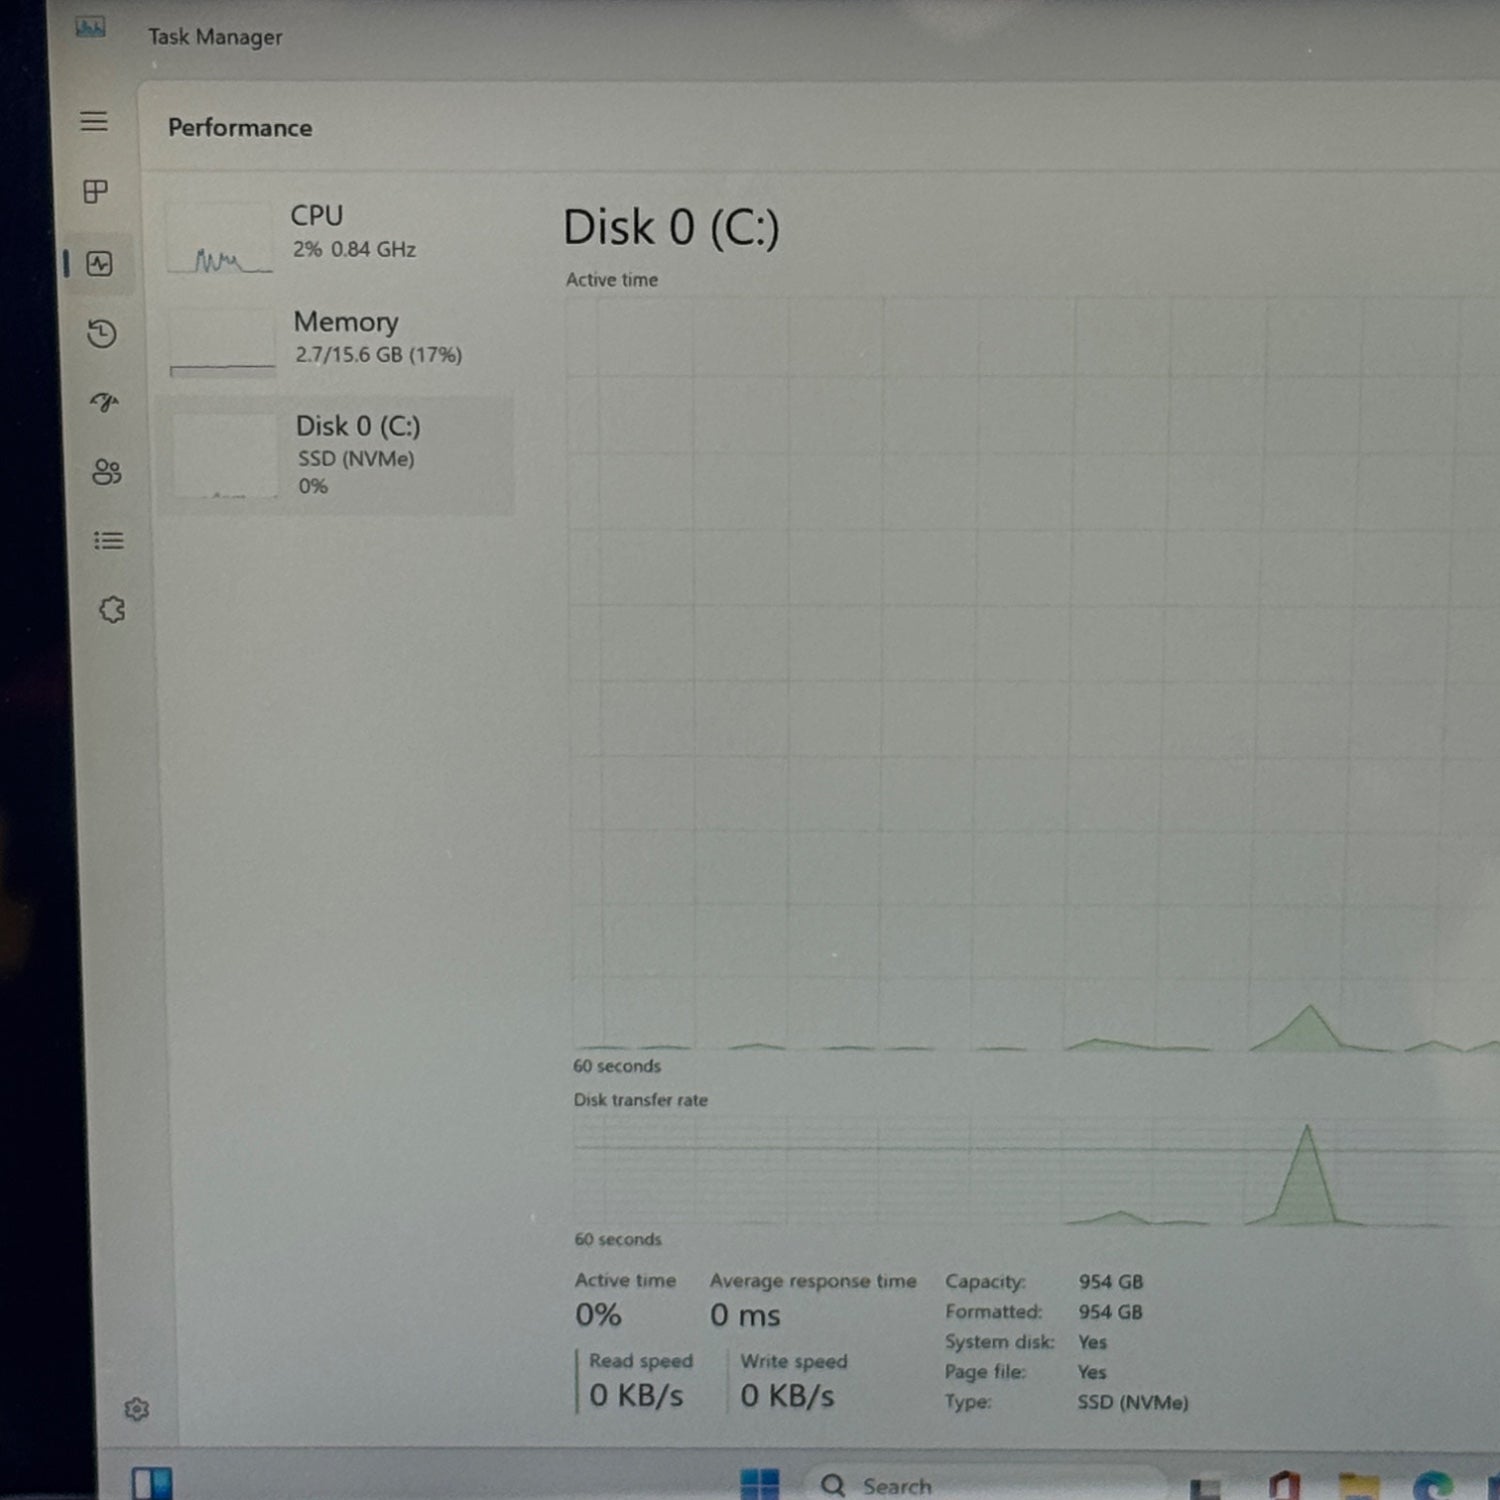The height and width of the screenshot is (1500, 1500).
Task: Open the Details page icon
Action: [109, 541]
